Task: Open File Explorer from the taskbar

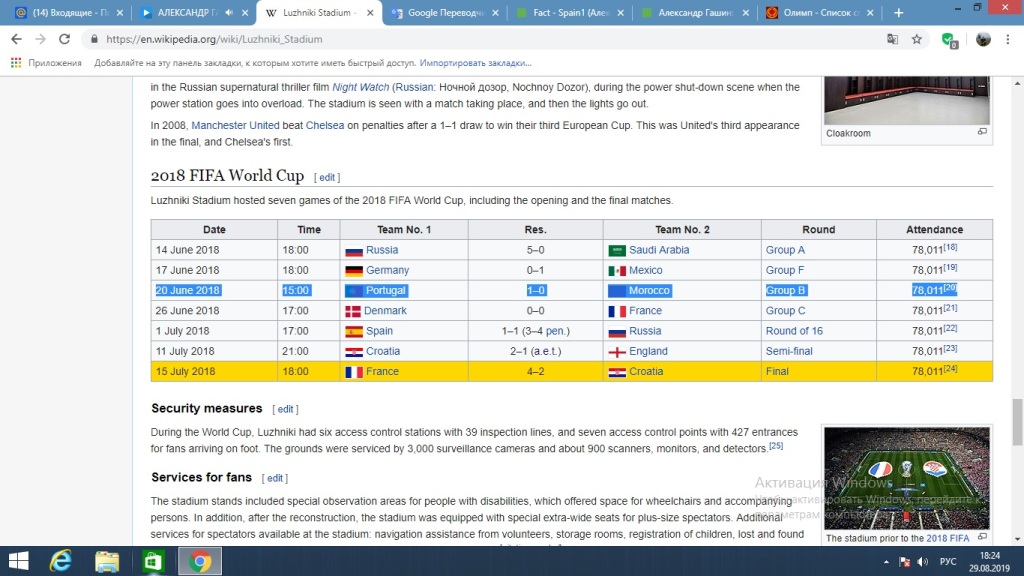Action: pyautogui.click(x=107, y=561)
